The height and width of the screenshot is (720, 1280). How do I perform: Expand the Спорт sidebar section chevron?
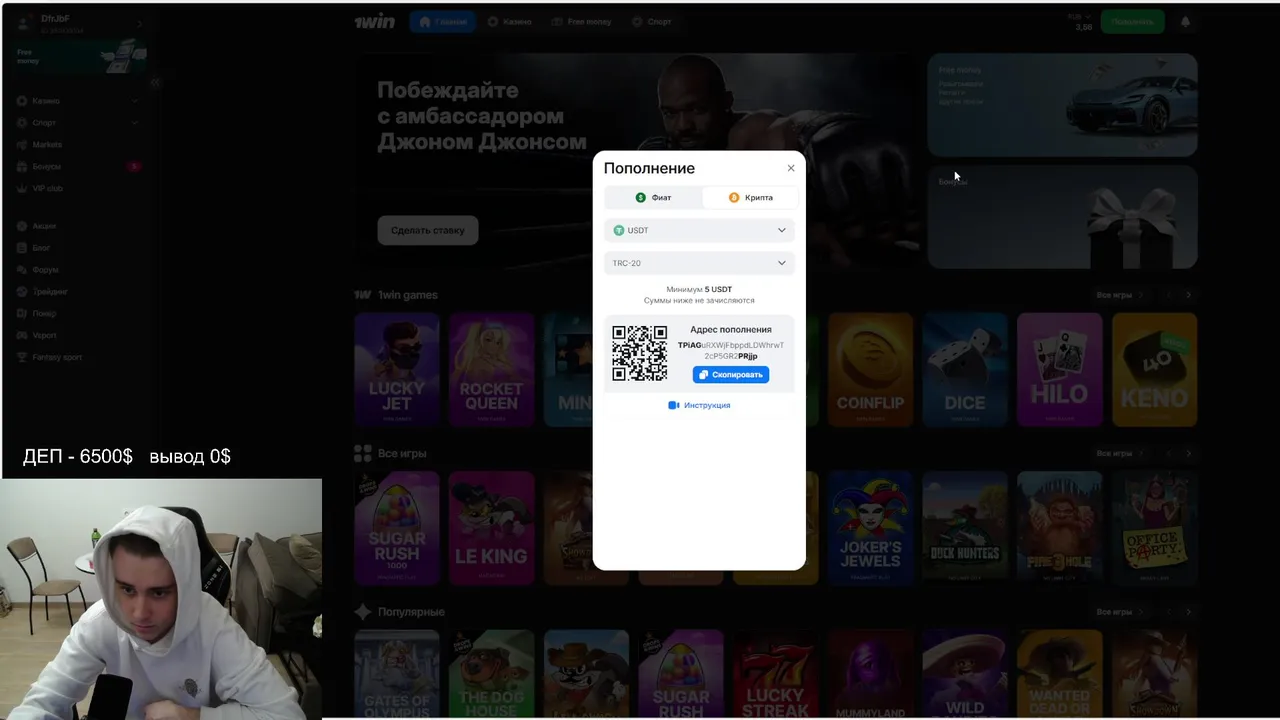(135, 122)
